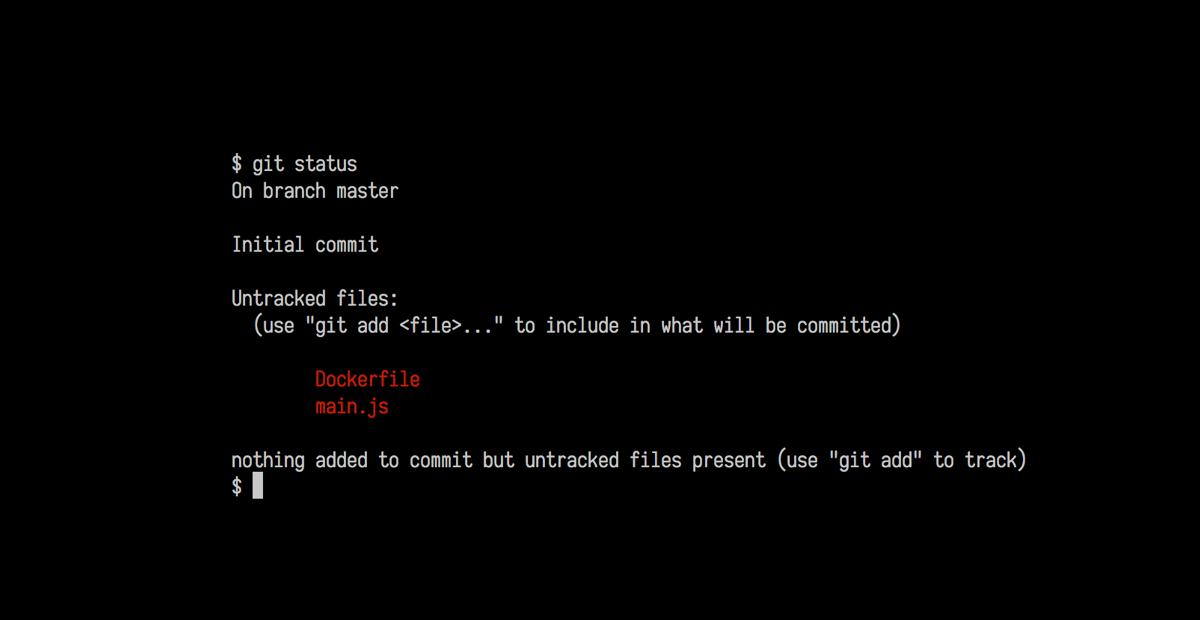
Task: Click the "(use" text under Untracked files
Action: [x=274, y=326]
